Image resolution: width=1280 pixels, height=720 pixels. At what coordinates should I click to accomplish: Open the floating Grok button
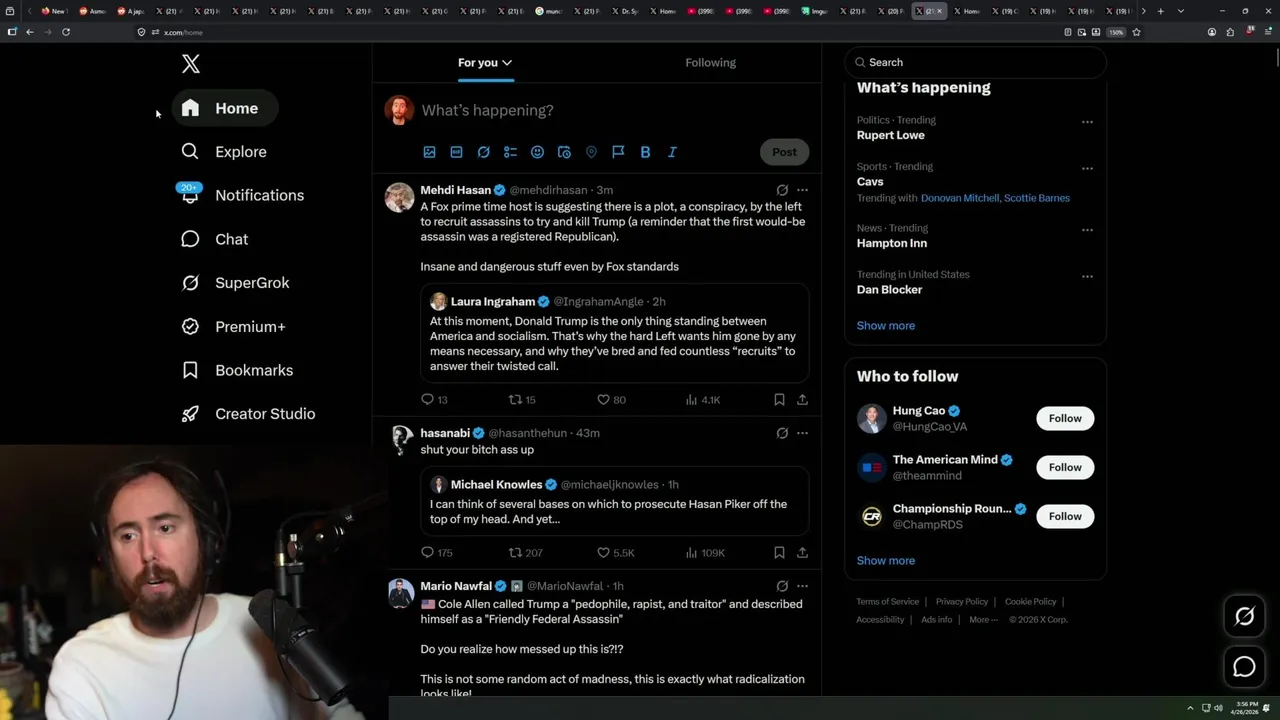click(1244, 617)
